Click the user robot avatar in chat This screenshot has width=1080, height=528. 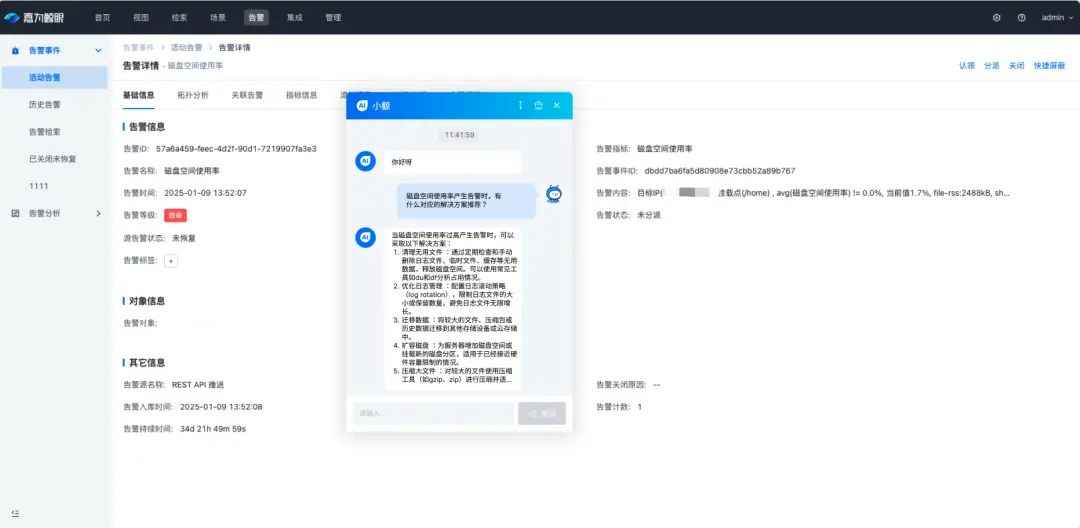point(554,194)
